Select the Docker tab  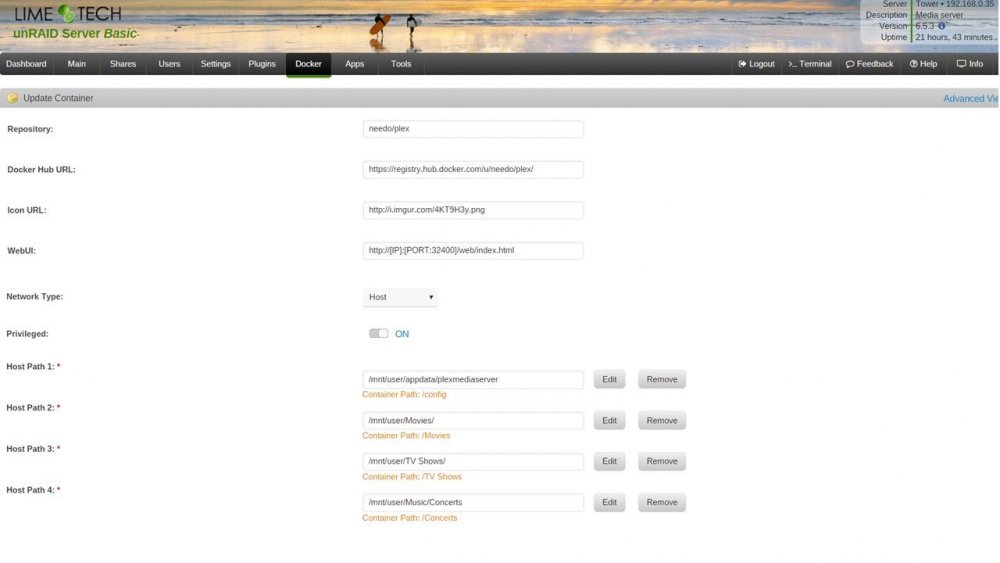click(308, 64)
